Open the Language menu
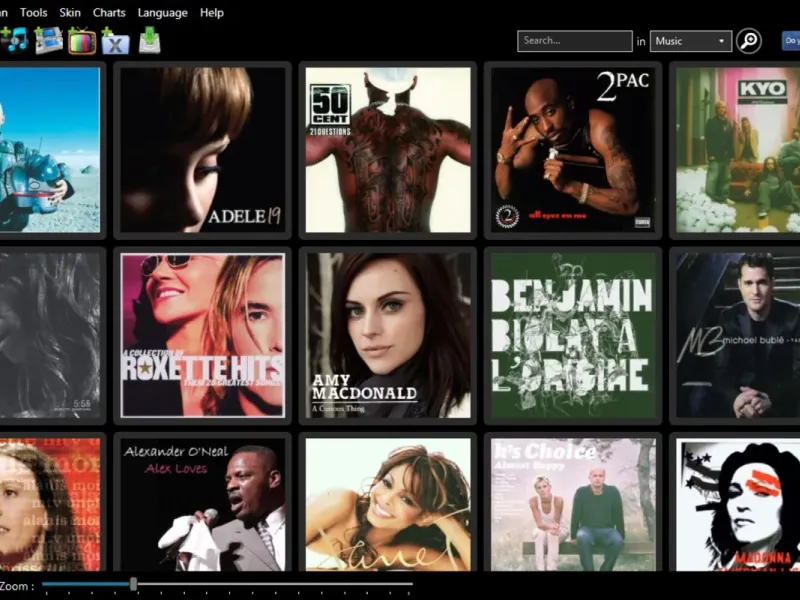 click(x=163, y=13)
